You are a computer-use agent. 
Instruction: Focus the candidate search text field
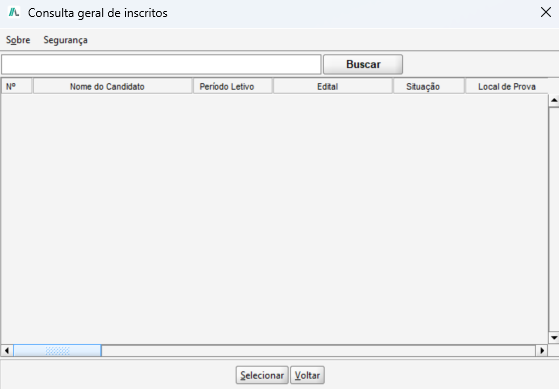point(161,65)
